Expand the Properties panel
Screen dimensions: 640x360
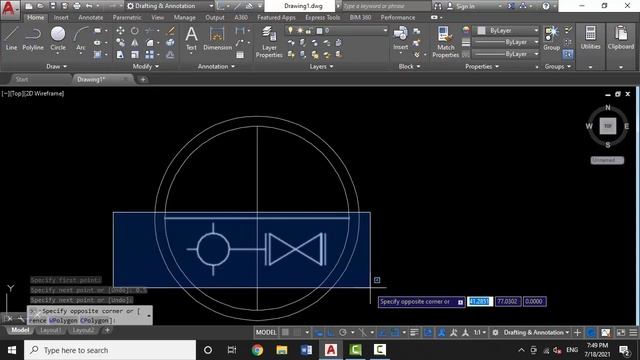[x=482, y=66]
